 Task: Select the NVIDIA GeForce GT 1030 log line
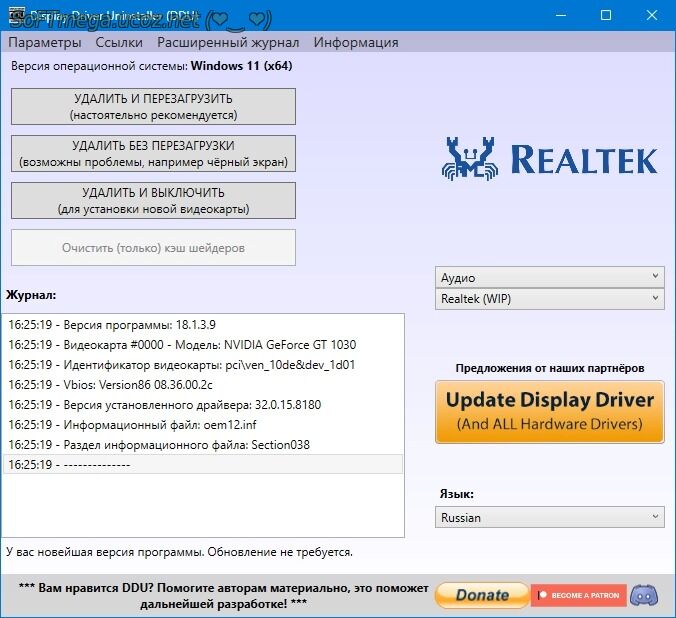click(x=182, y=345)
